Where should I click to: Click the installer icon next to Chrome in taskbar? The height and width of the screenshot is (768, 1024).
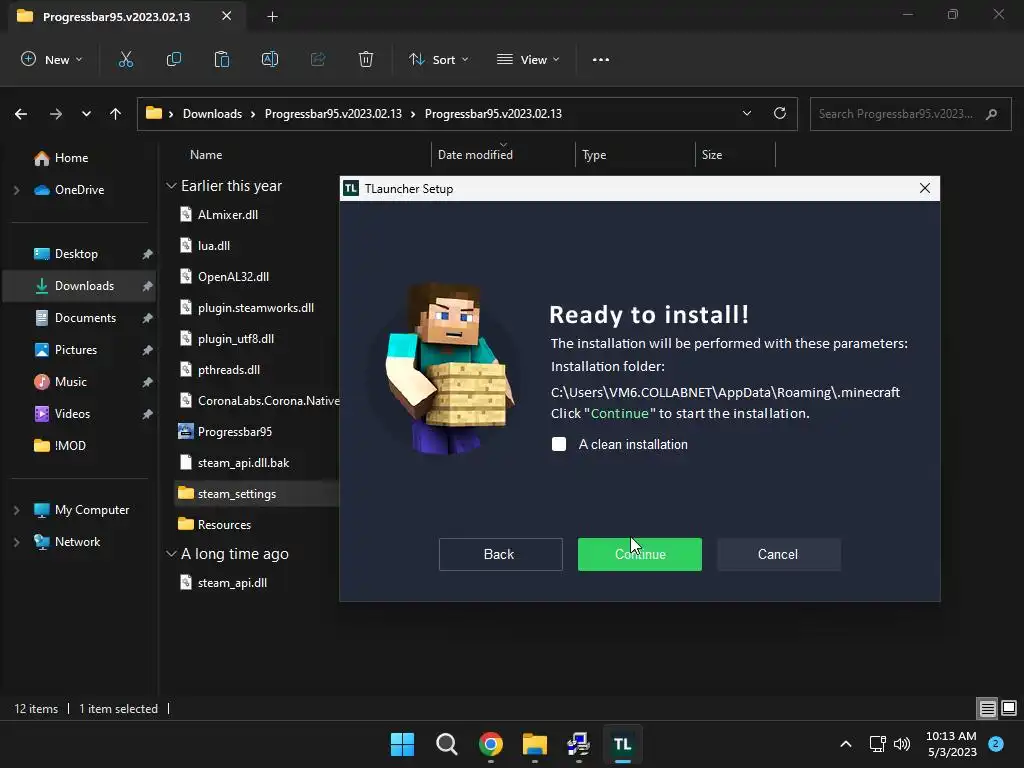(579, 744)
